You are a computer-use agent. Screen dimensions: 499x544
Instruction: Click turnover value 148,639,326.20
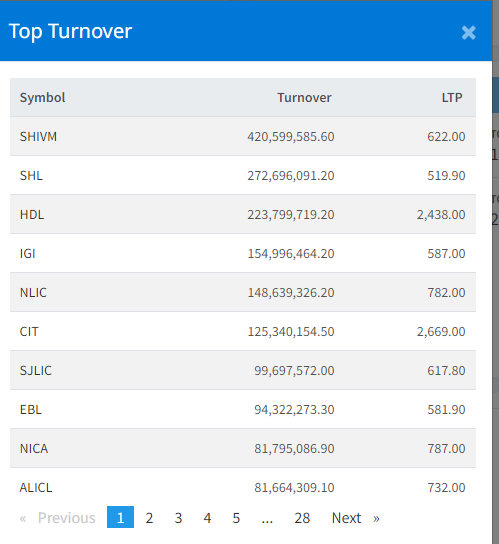(291, 293)
